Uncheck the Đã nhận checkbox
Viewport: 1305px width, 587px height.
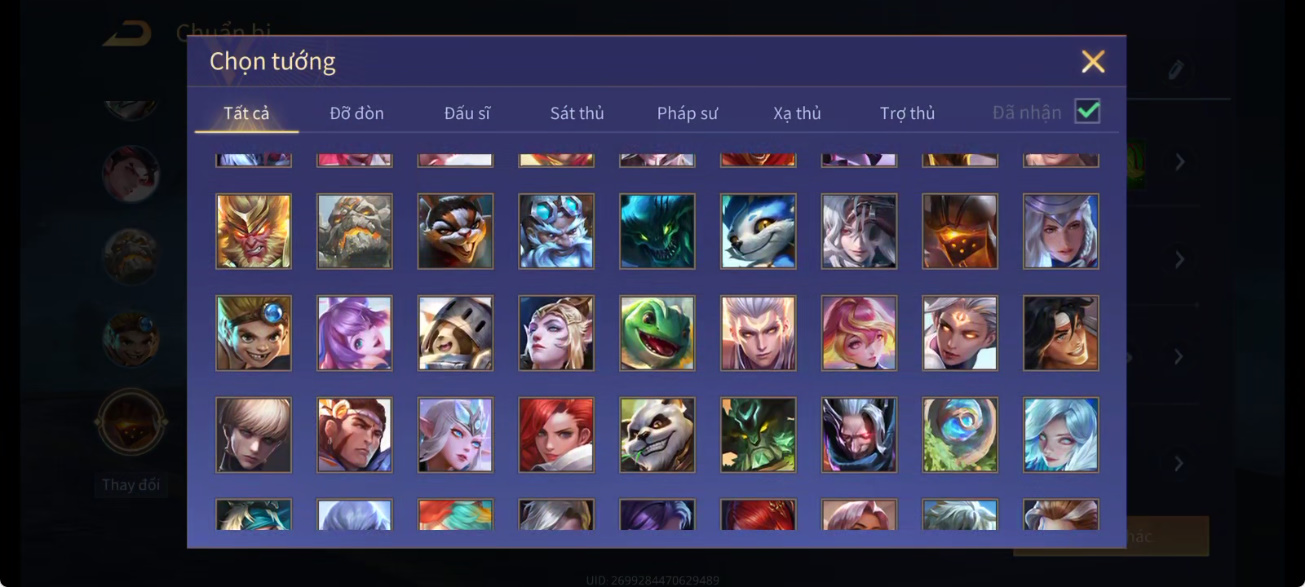(x=1087, y=111)
